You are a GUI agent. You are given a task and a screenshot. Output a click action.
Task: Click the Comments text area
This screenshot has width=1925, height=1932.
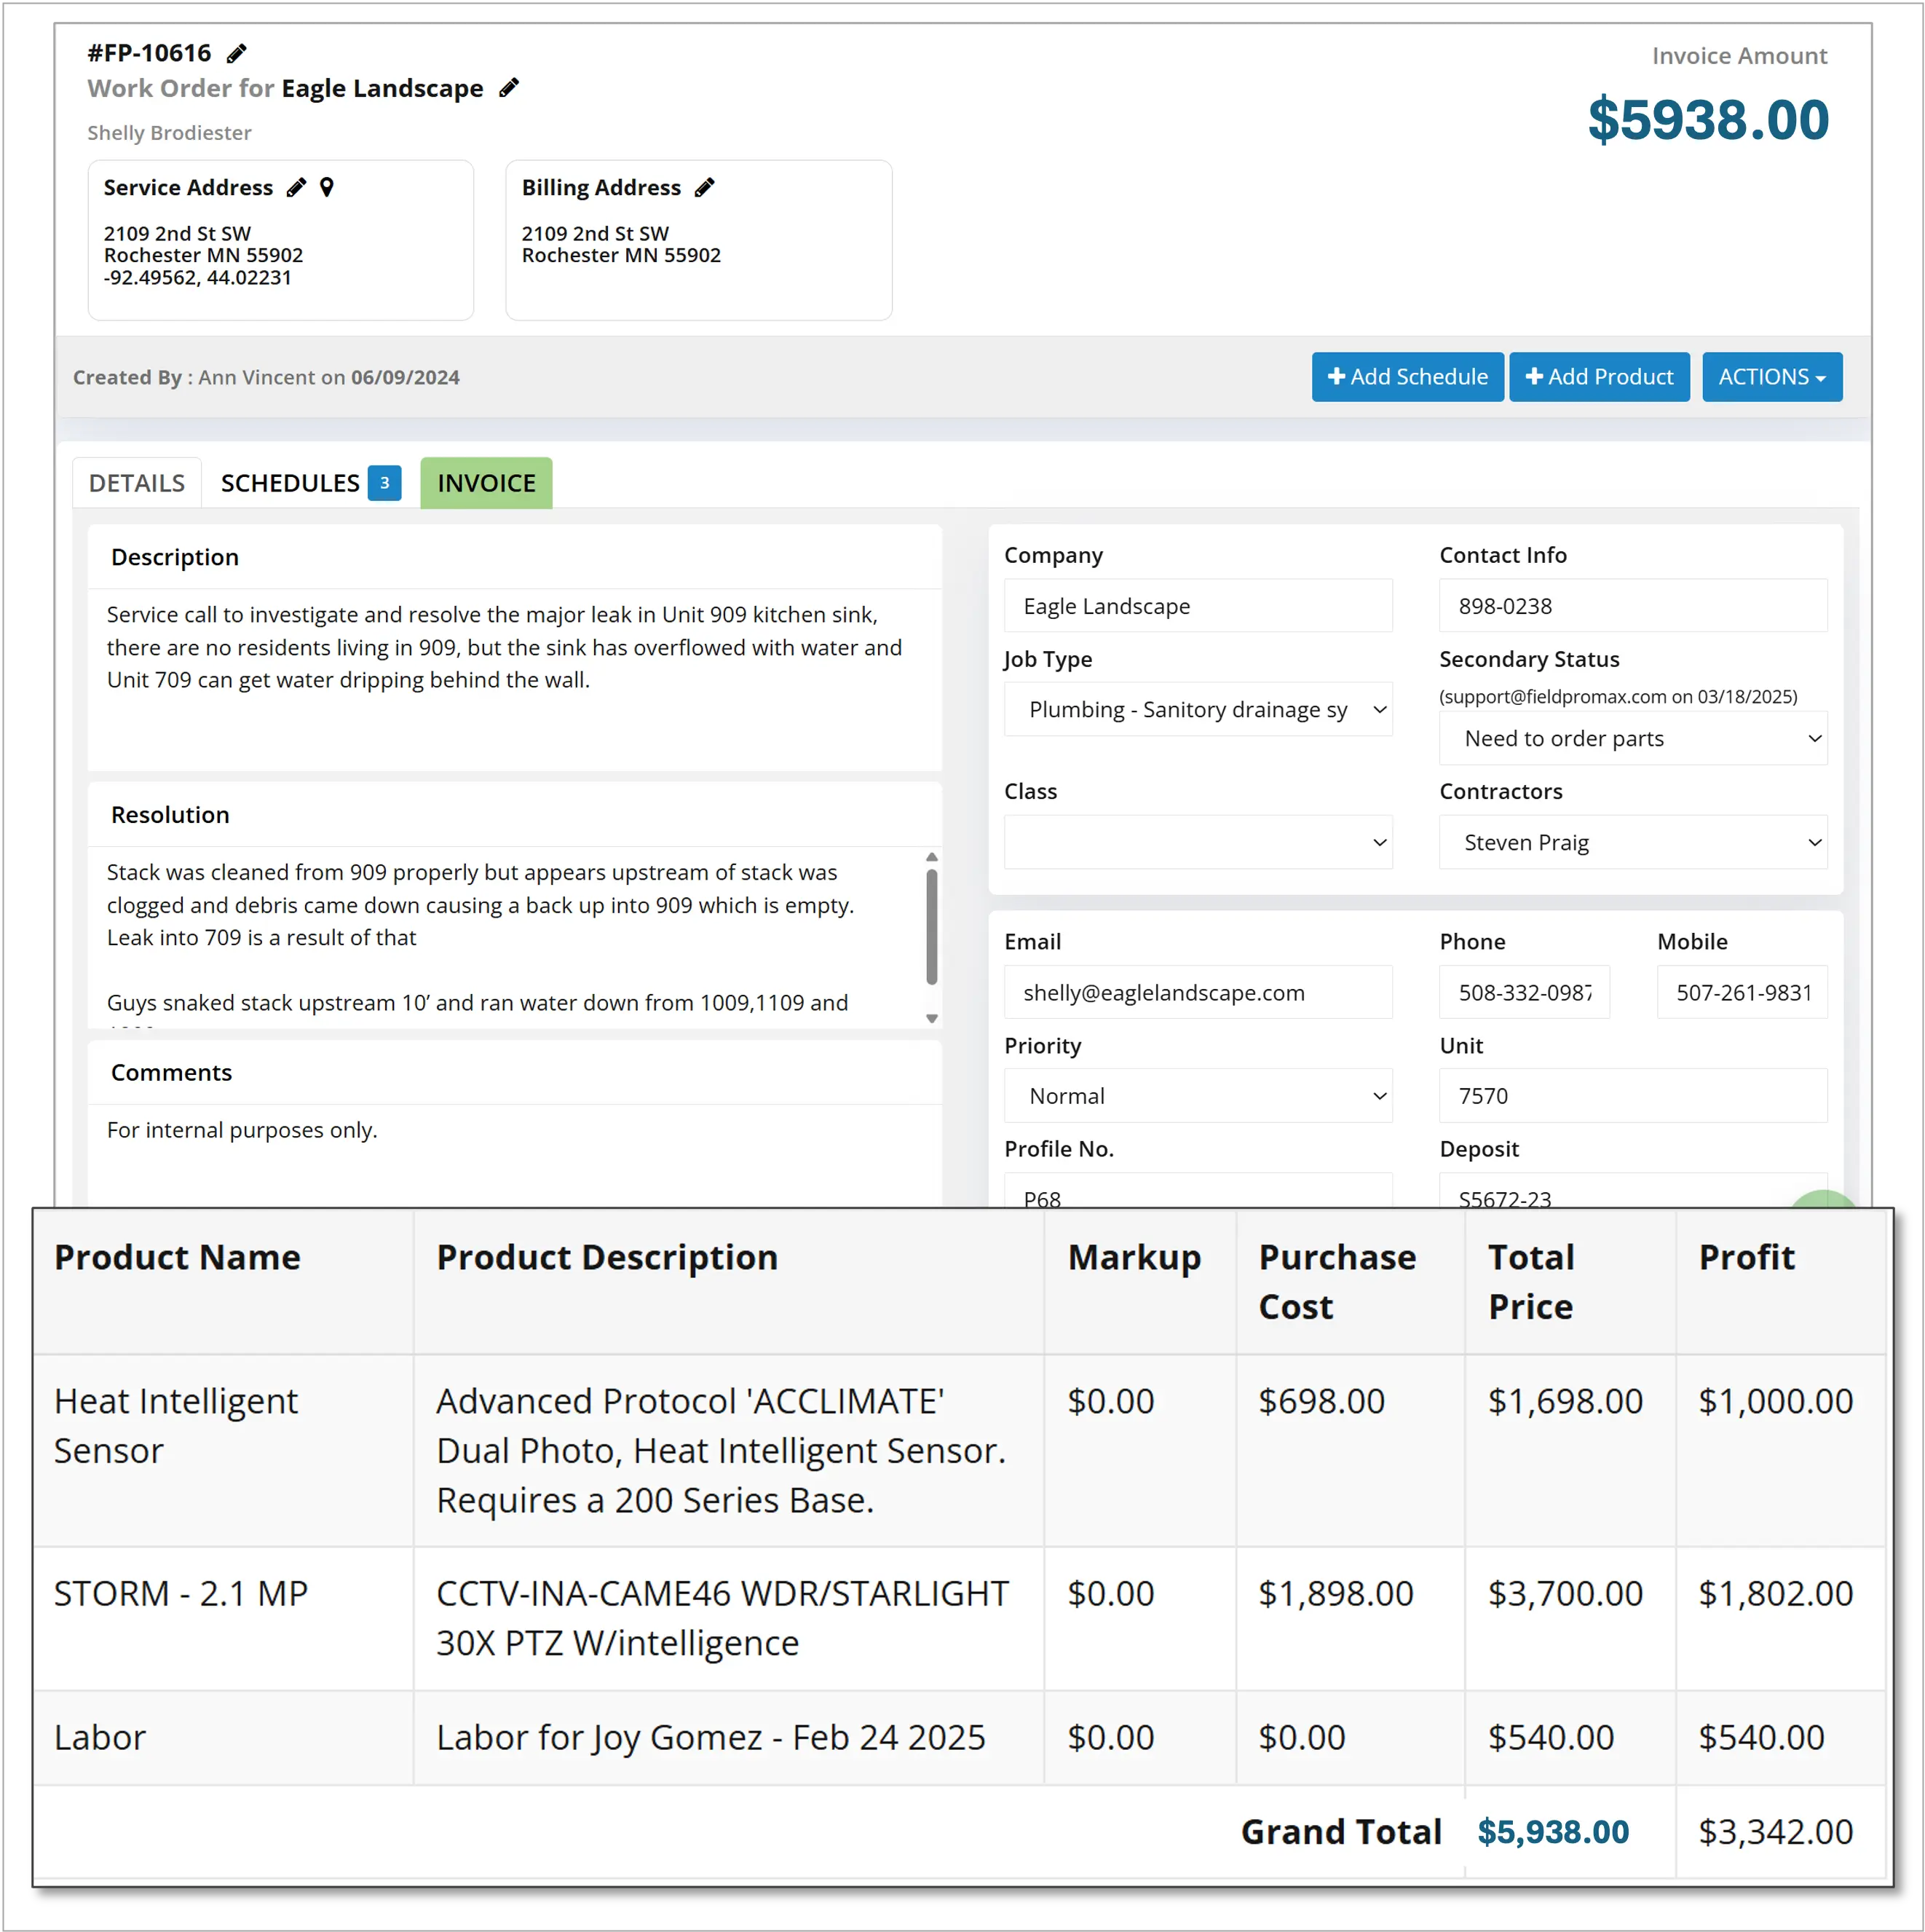point(515,1155)
